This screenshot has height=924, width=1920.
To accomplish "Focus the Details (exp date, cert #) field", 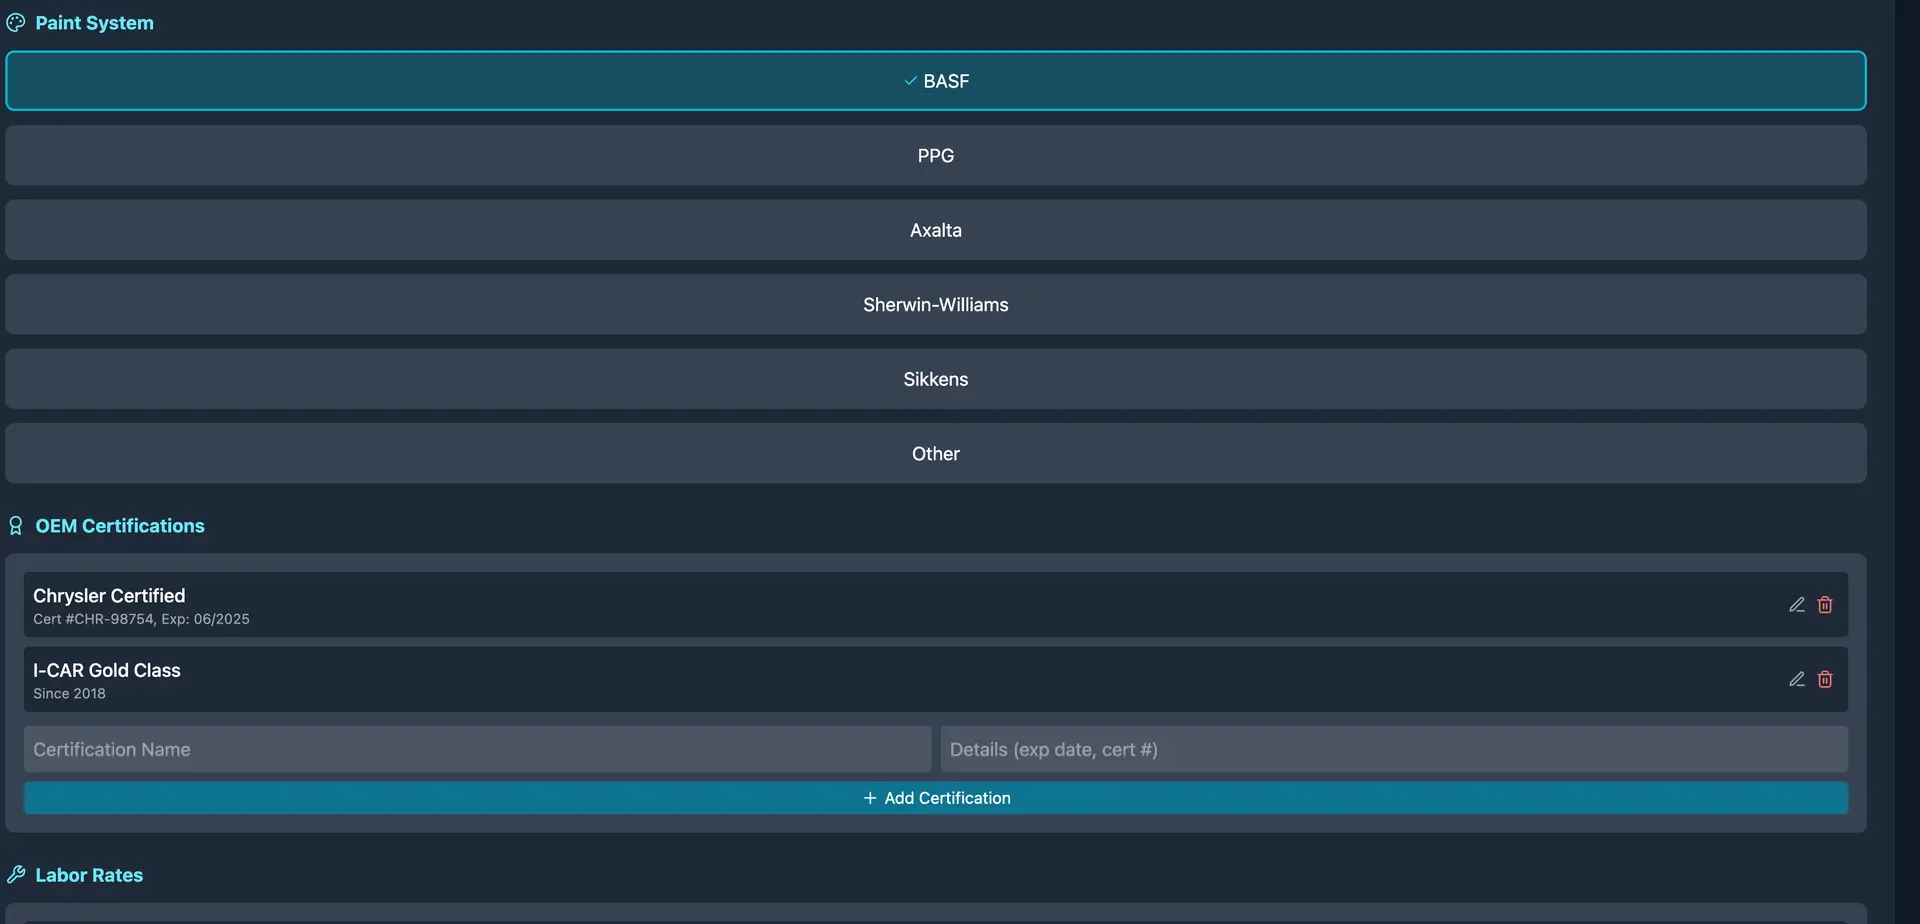I will click(1394, 749).
